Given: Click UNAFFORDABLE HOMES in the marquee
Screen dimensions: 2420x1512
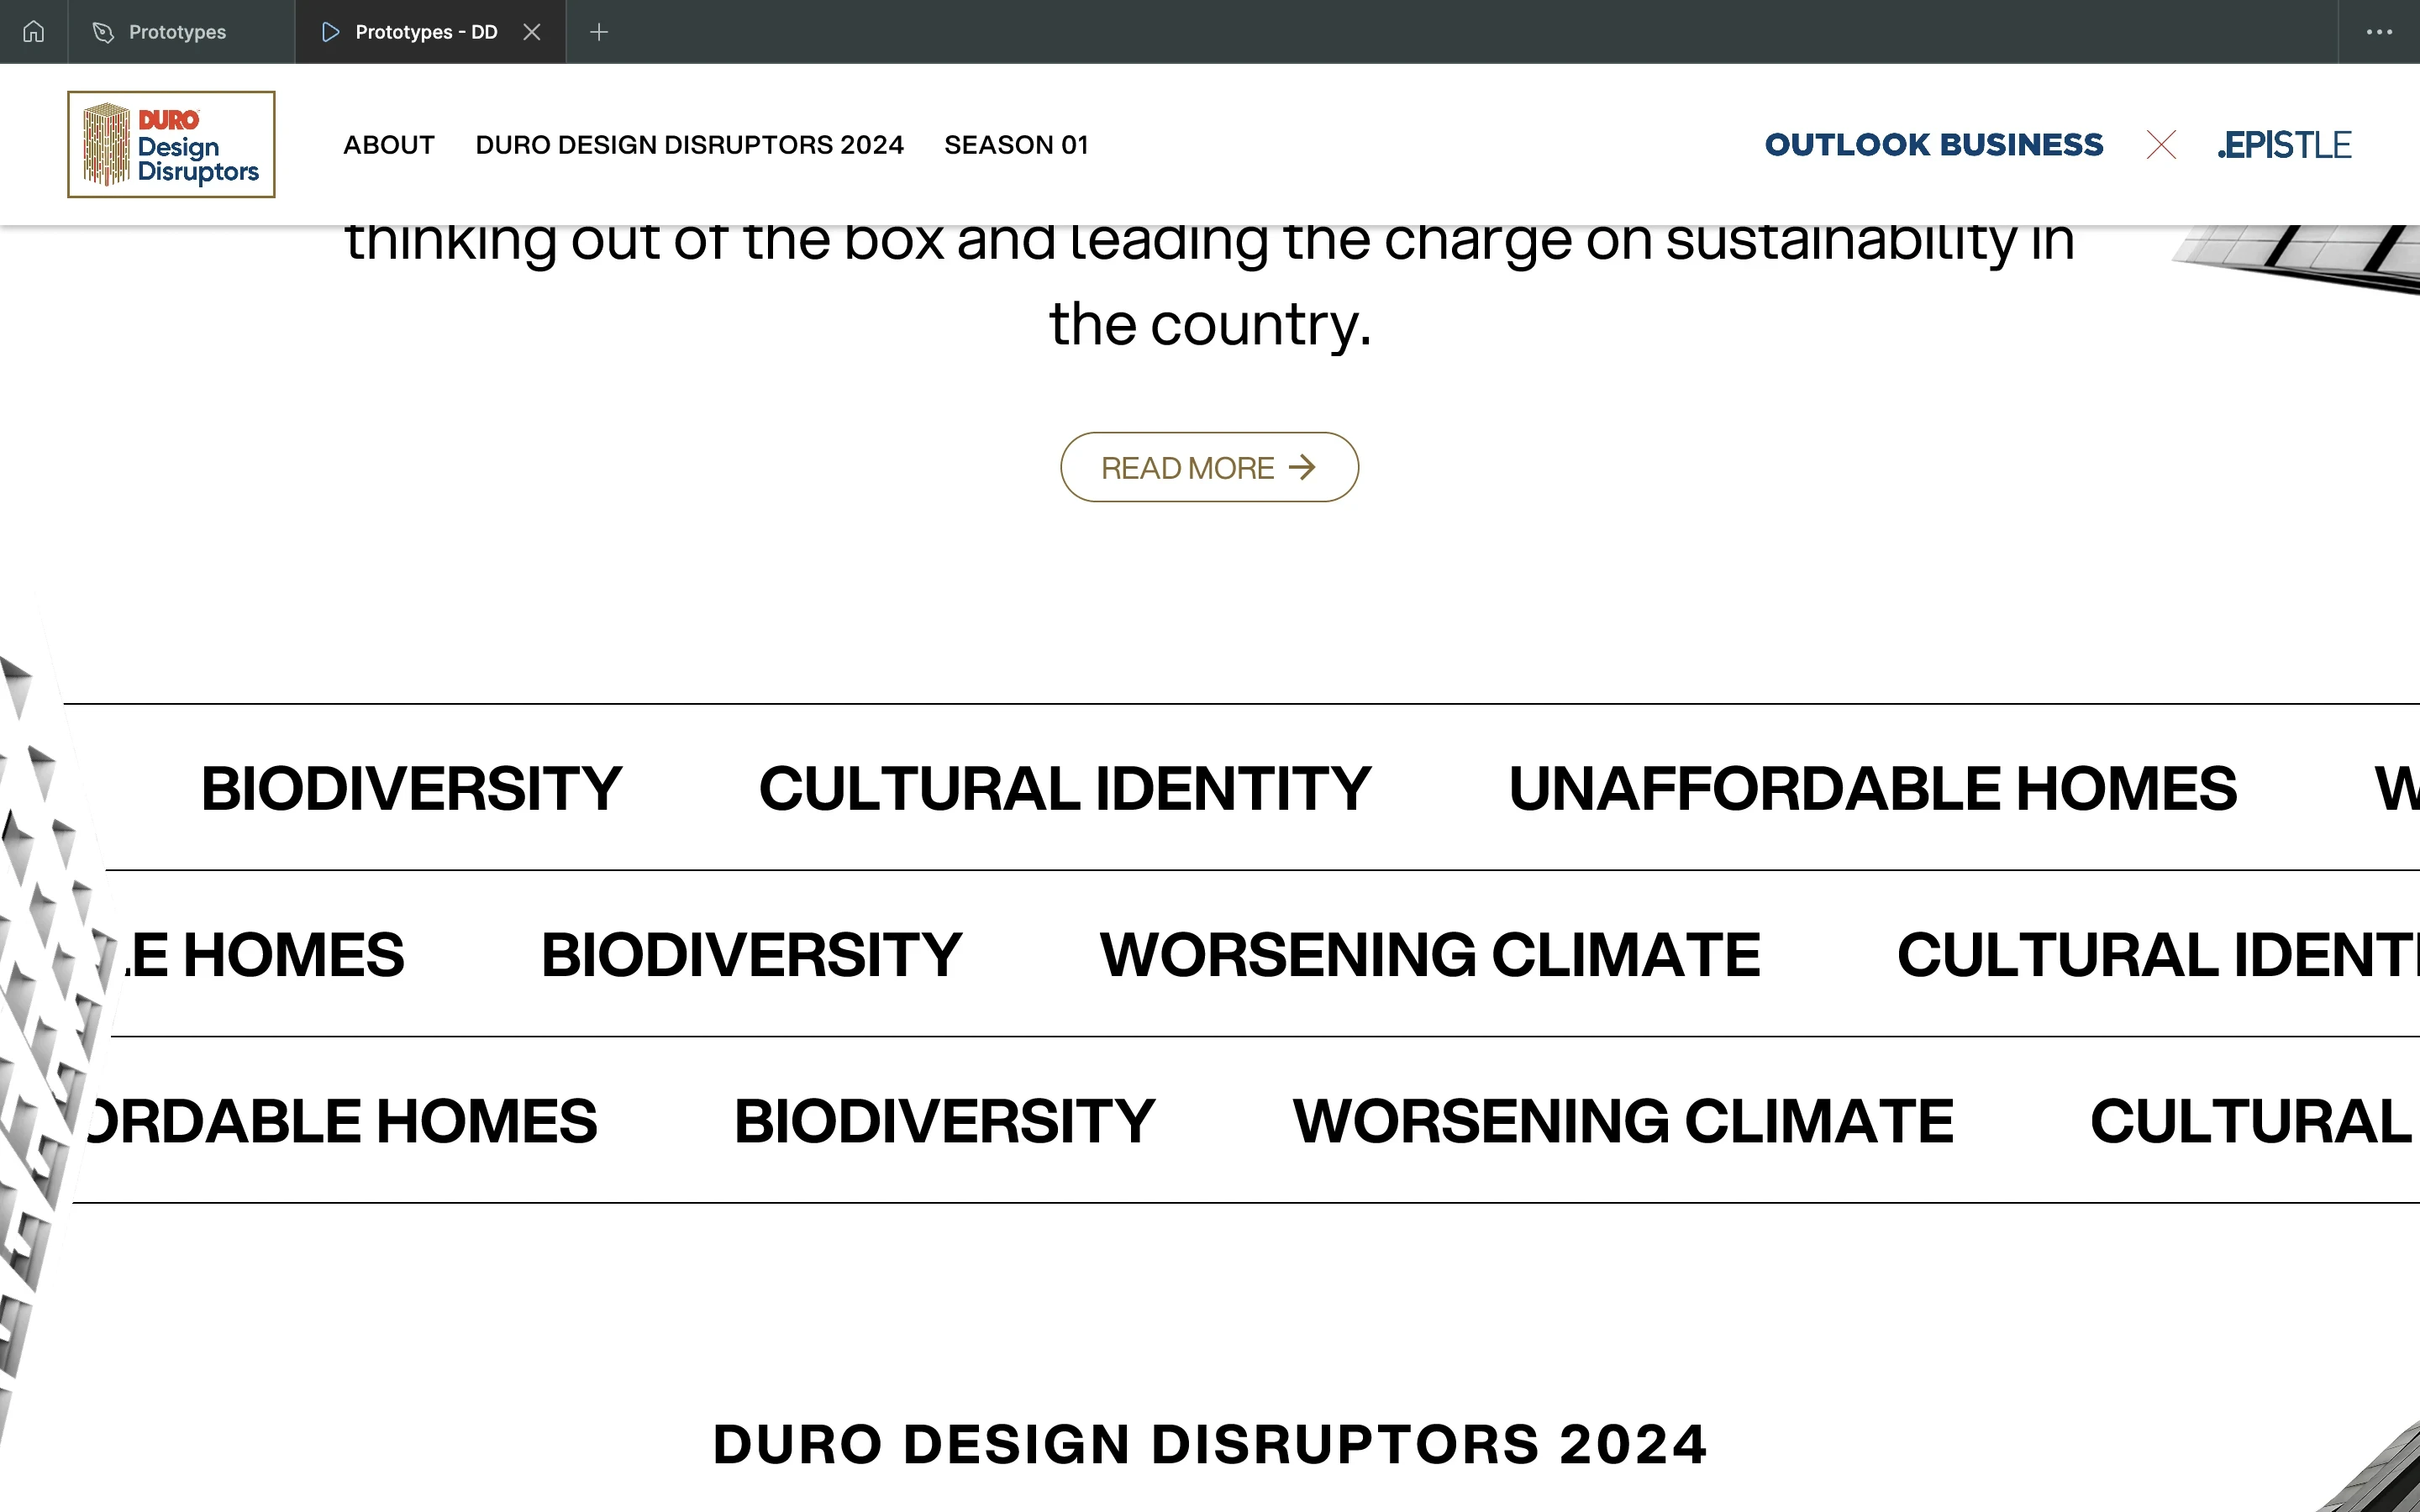Looking at the screenshot, I should click(1872, 788).
